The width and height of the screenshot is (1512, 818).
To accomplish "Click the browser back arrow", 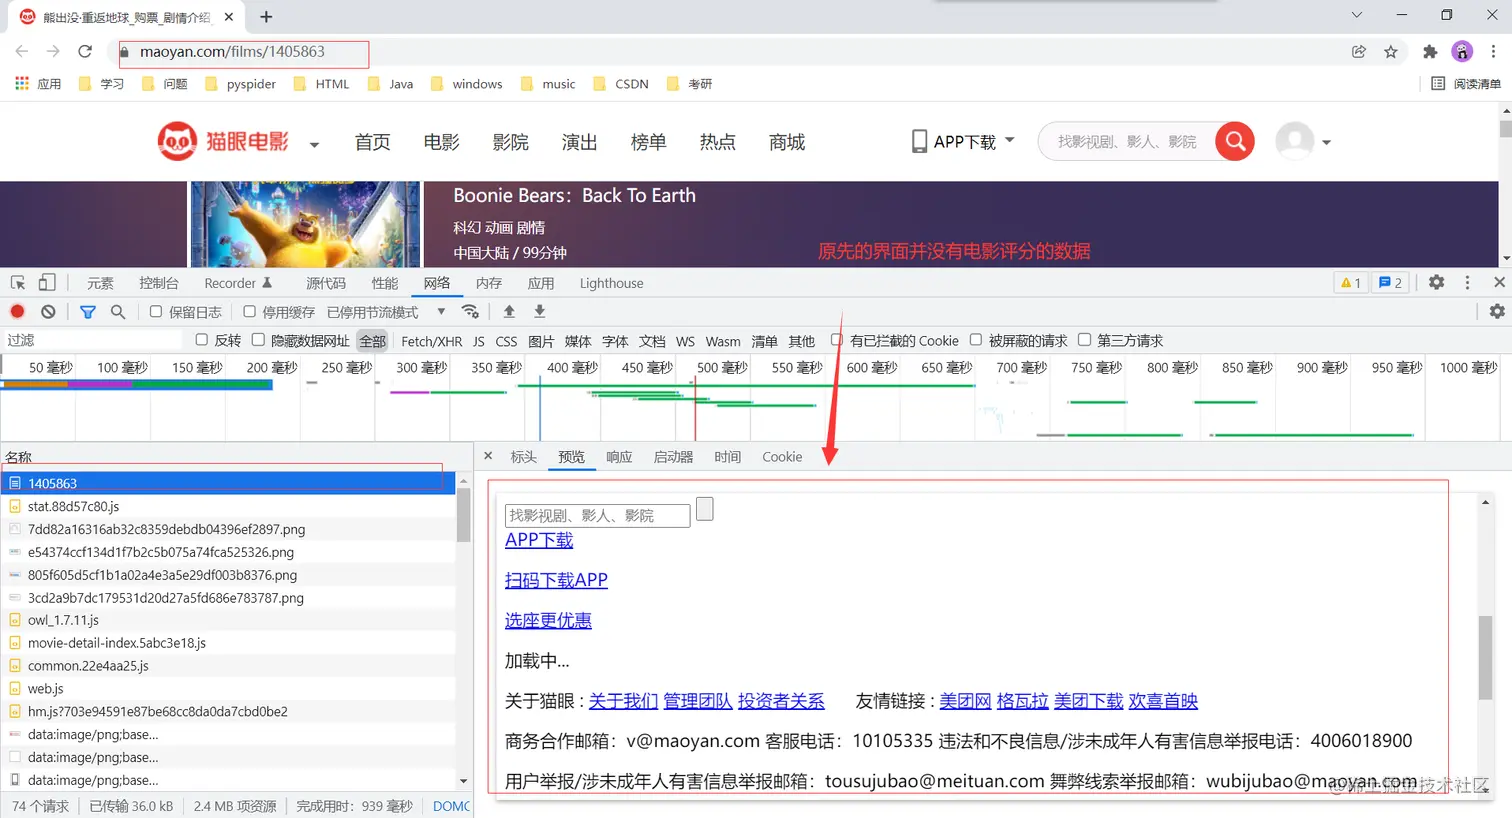I will tap(22, 51).
